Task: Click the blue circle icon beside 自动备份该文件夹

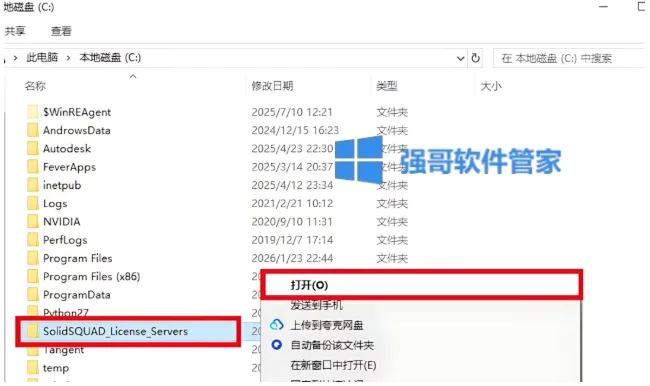Action: (276, 345)
